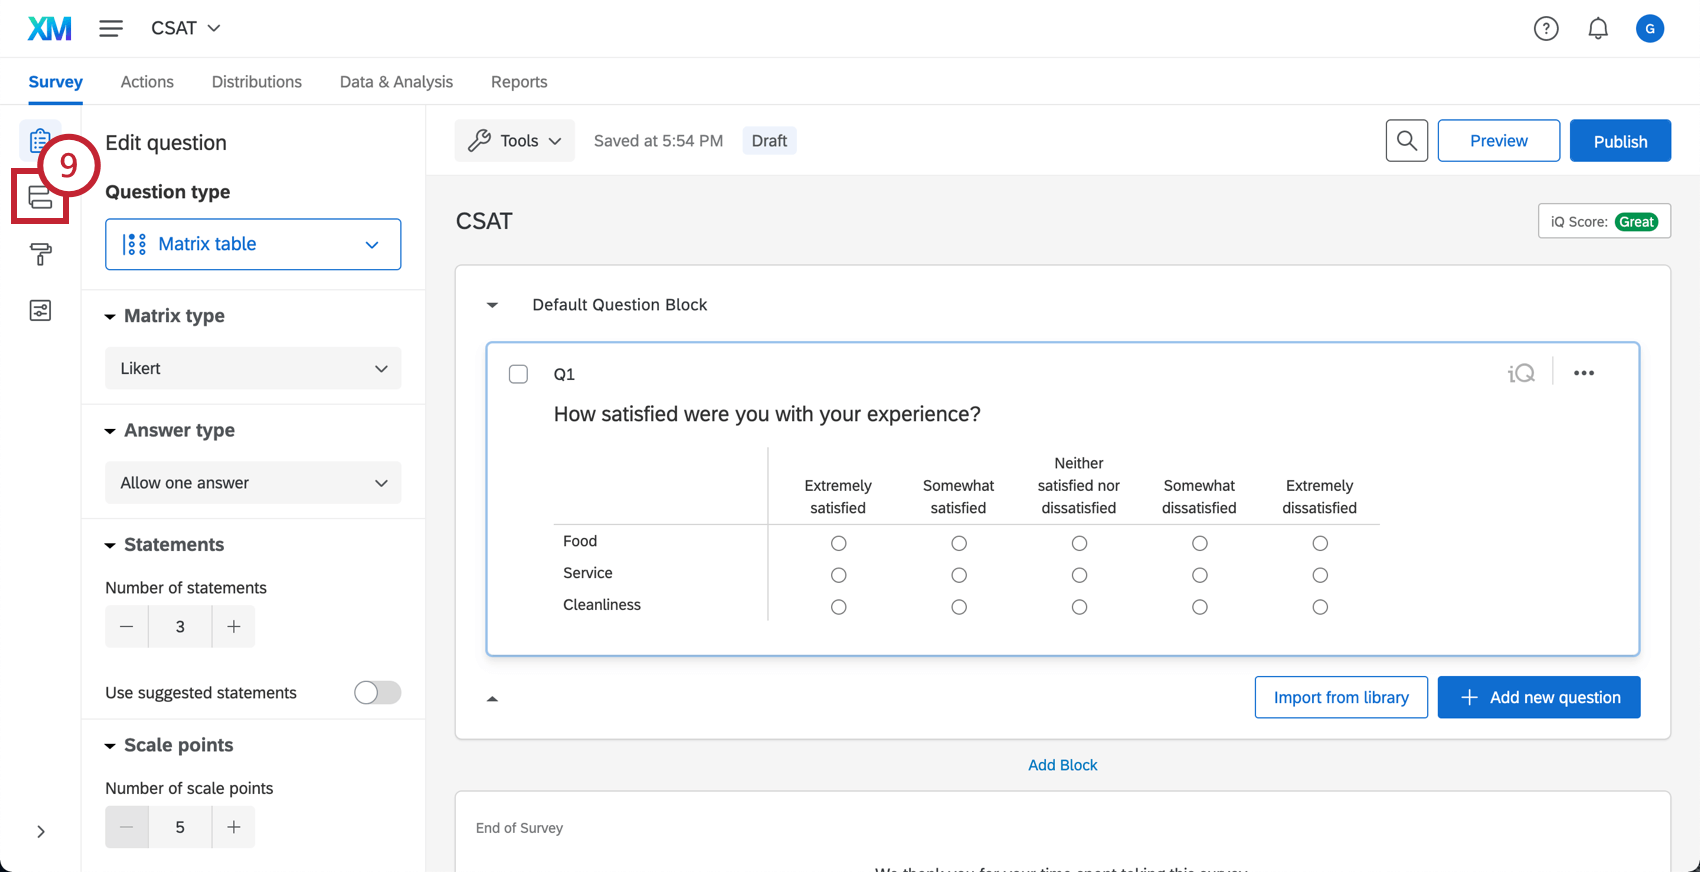Toggle Use suggested statements switch
Image resolution: width=1700 pixels, height=872 pixels.
coord(377,693)
